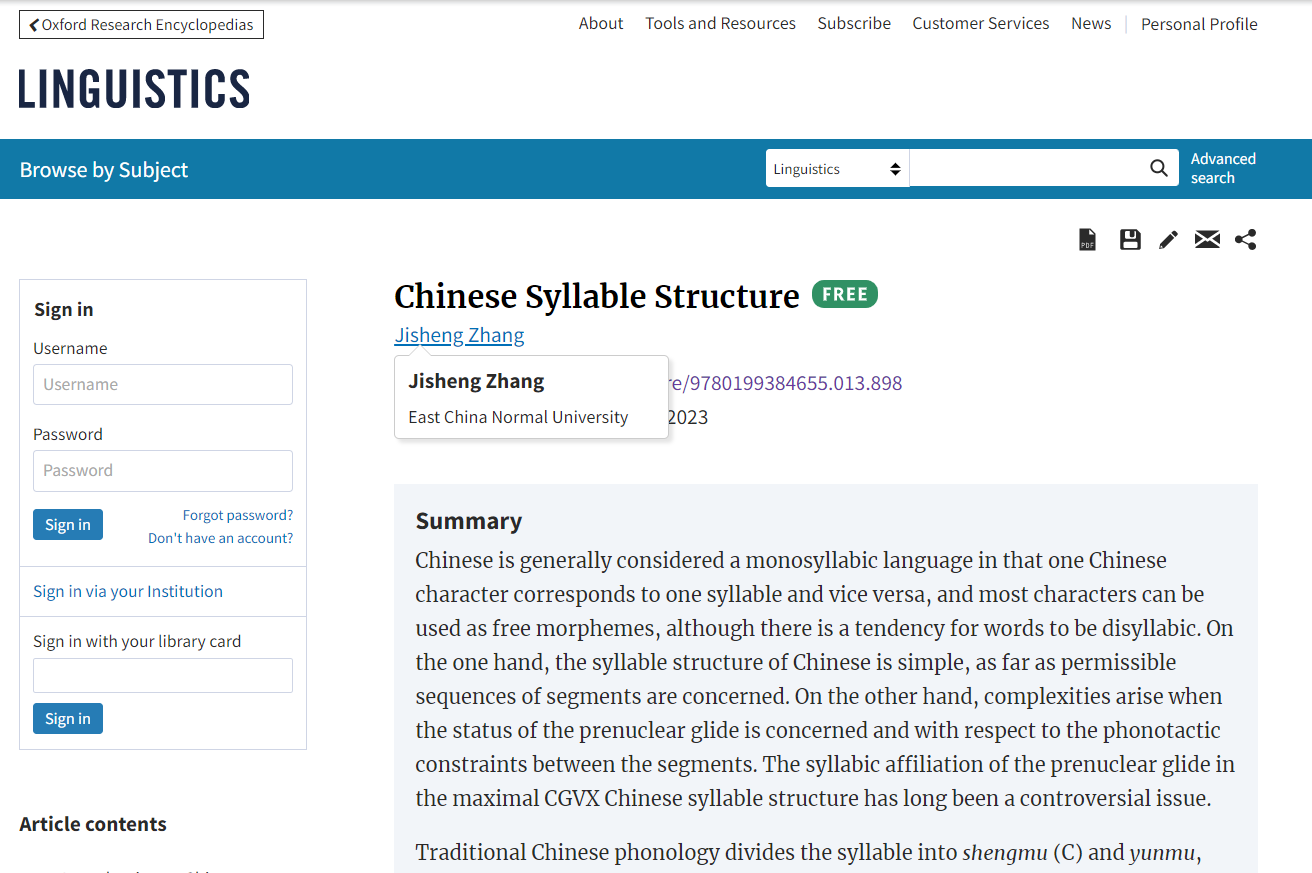Go back to Oxford Research Encyclopedias
This screenshot has height=873, width=1312.
(141, 25)
